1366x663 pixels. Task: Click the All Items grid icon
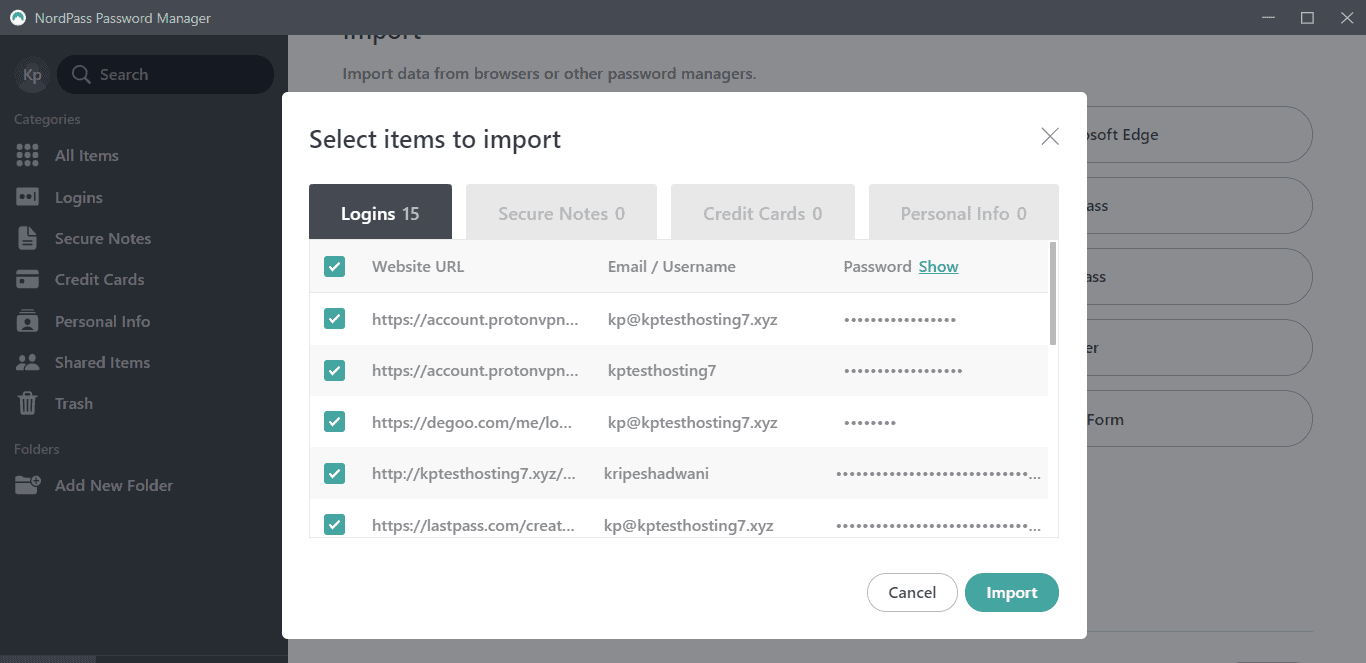(x=27, y=156)
